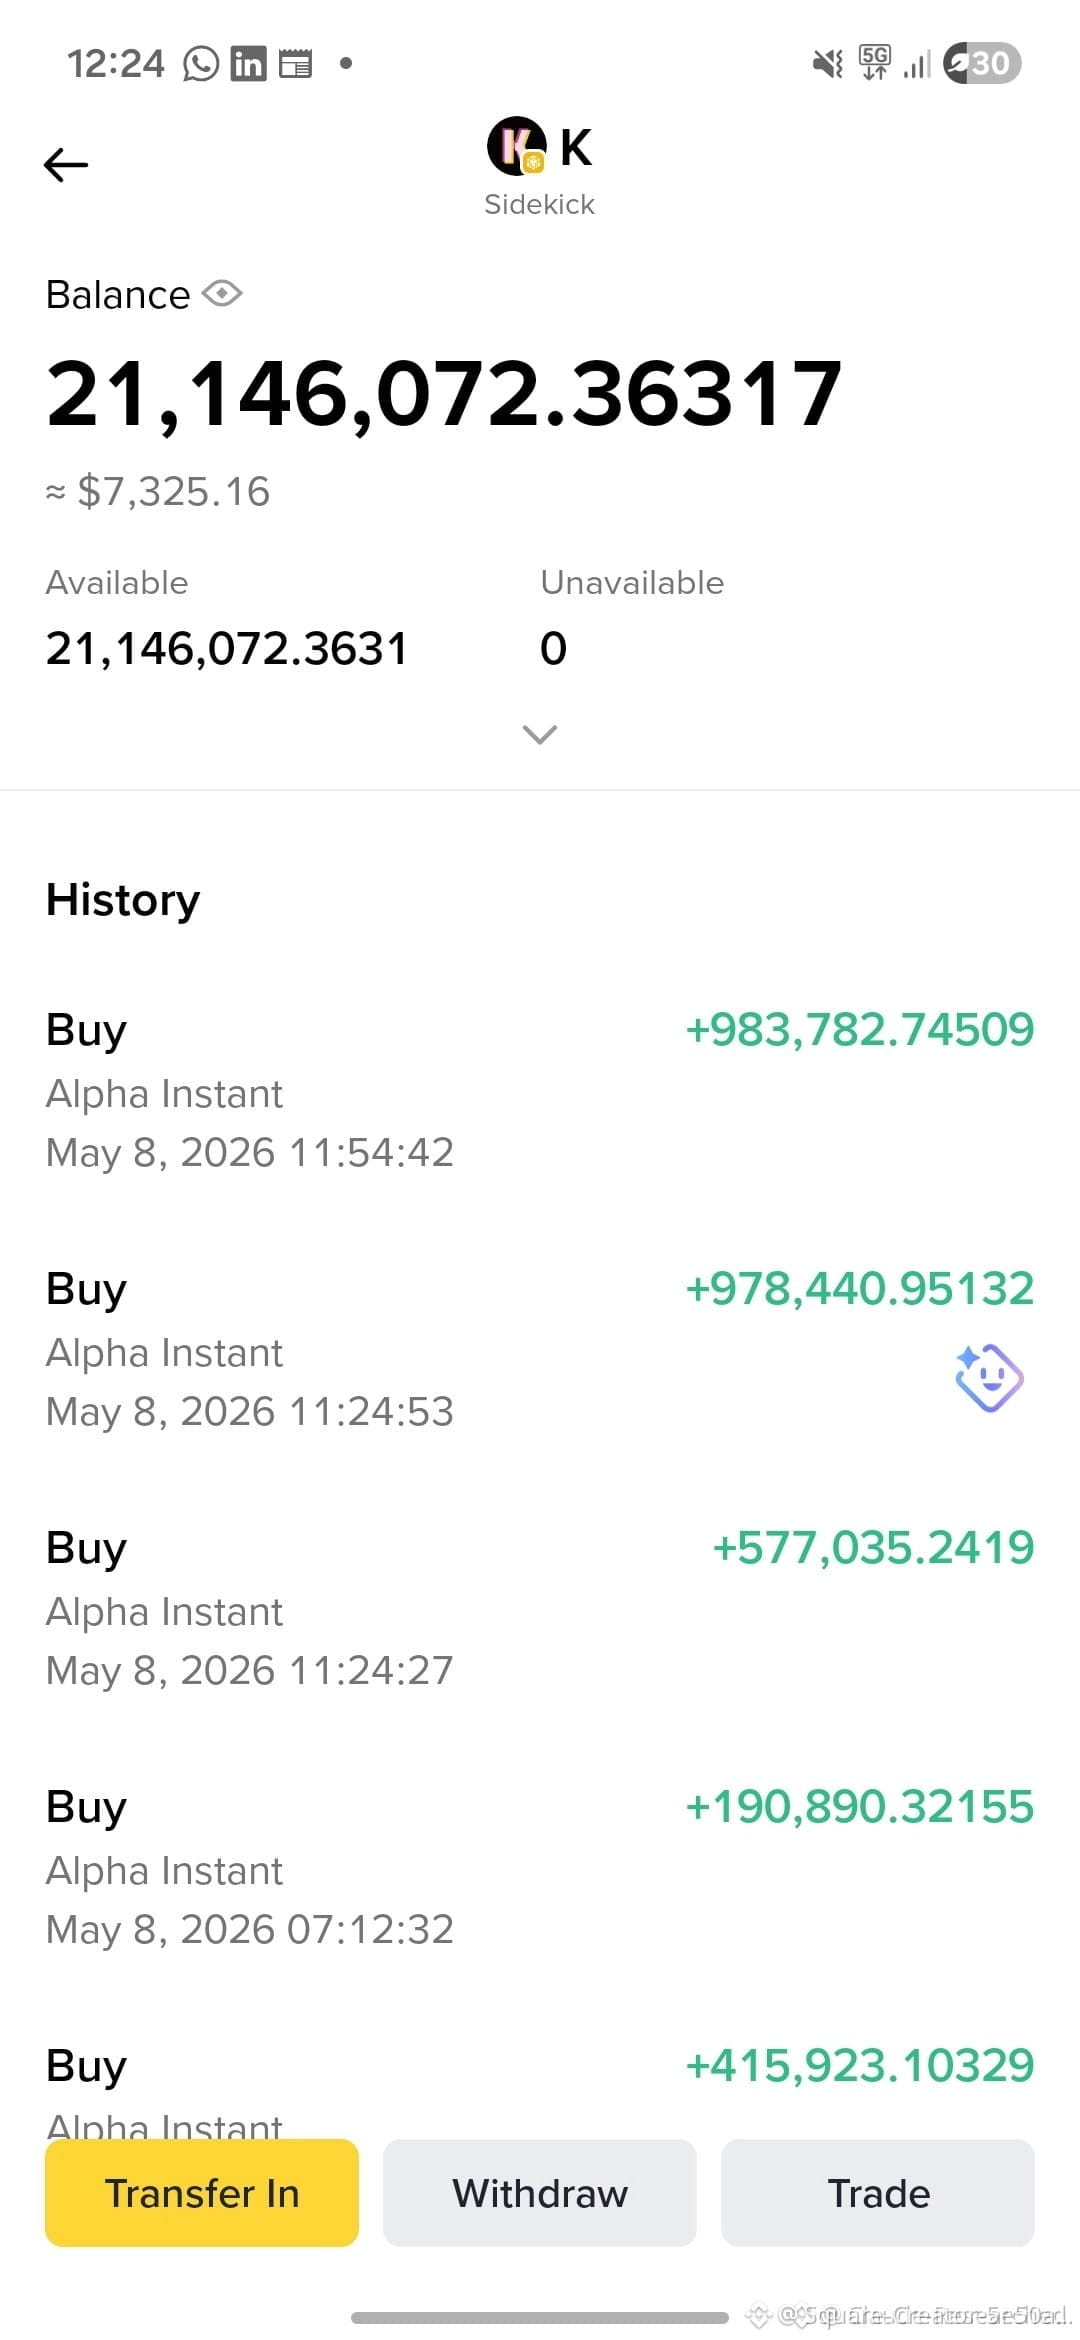Open Buy entry at 11:24:53
This screenshot has height=2340, width=1080.
(540, 1349)
